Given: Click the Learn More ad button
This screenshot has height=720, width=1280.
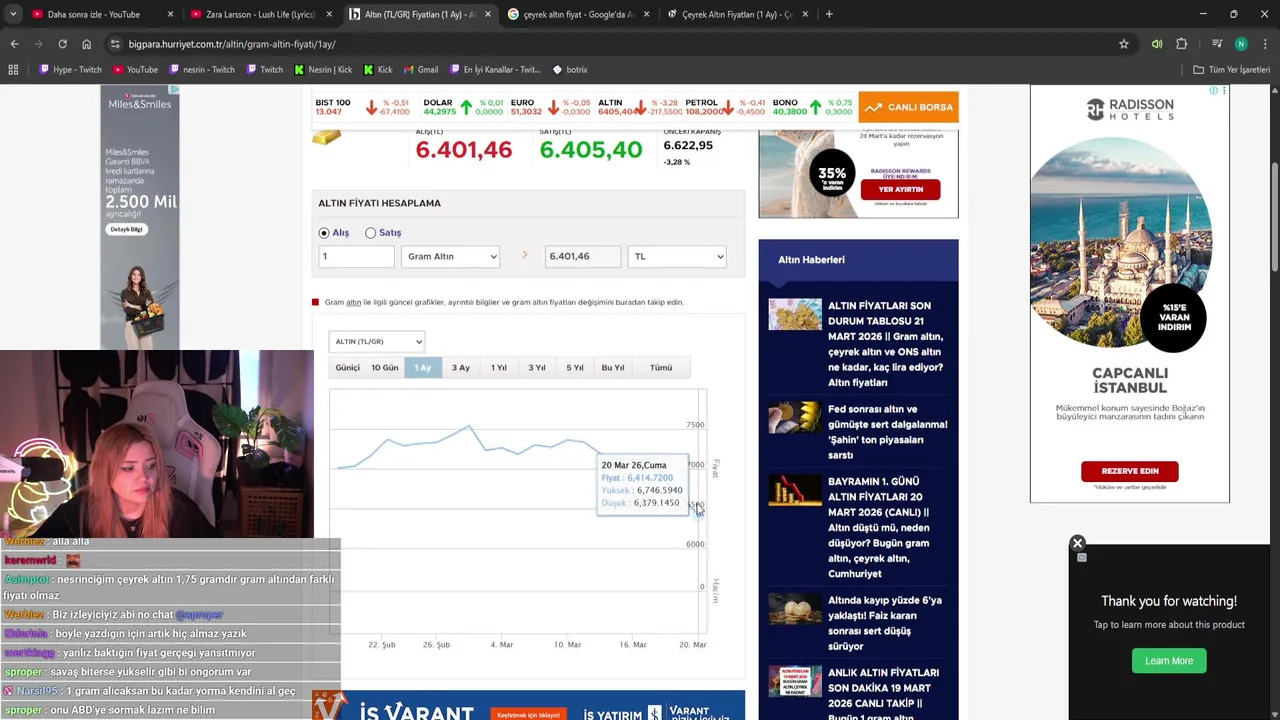Looking at the screenshot, I should (x=1169, y=661).
